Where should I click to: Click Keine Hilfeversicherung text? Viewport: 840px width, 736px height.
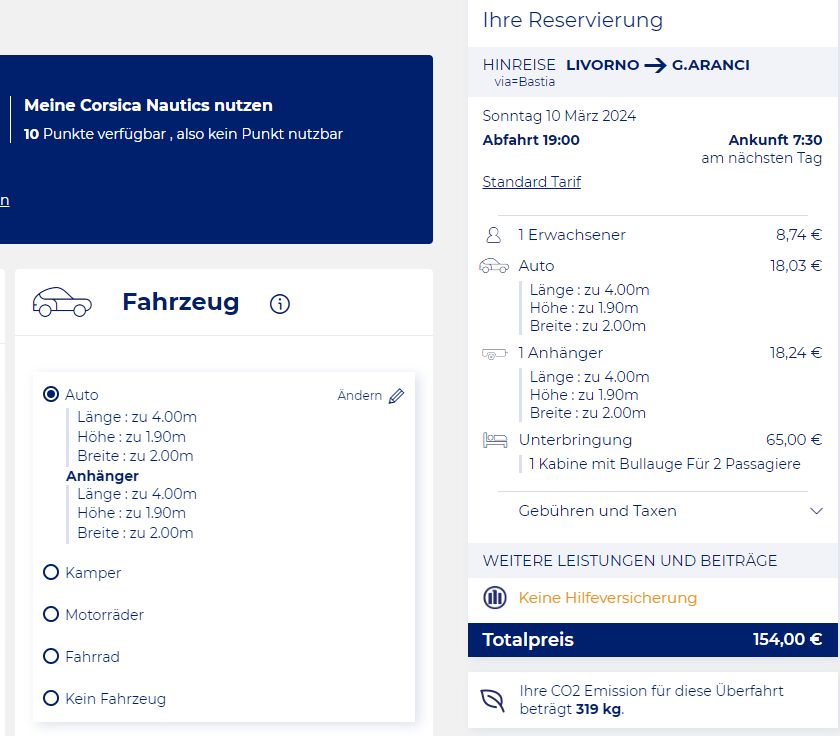coord(608,597)
